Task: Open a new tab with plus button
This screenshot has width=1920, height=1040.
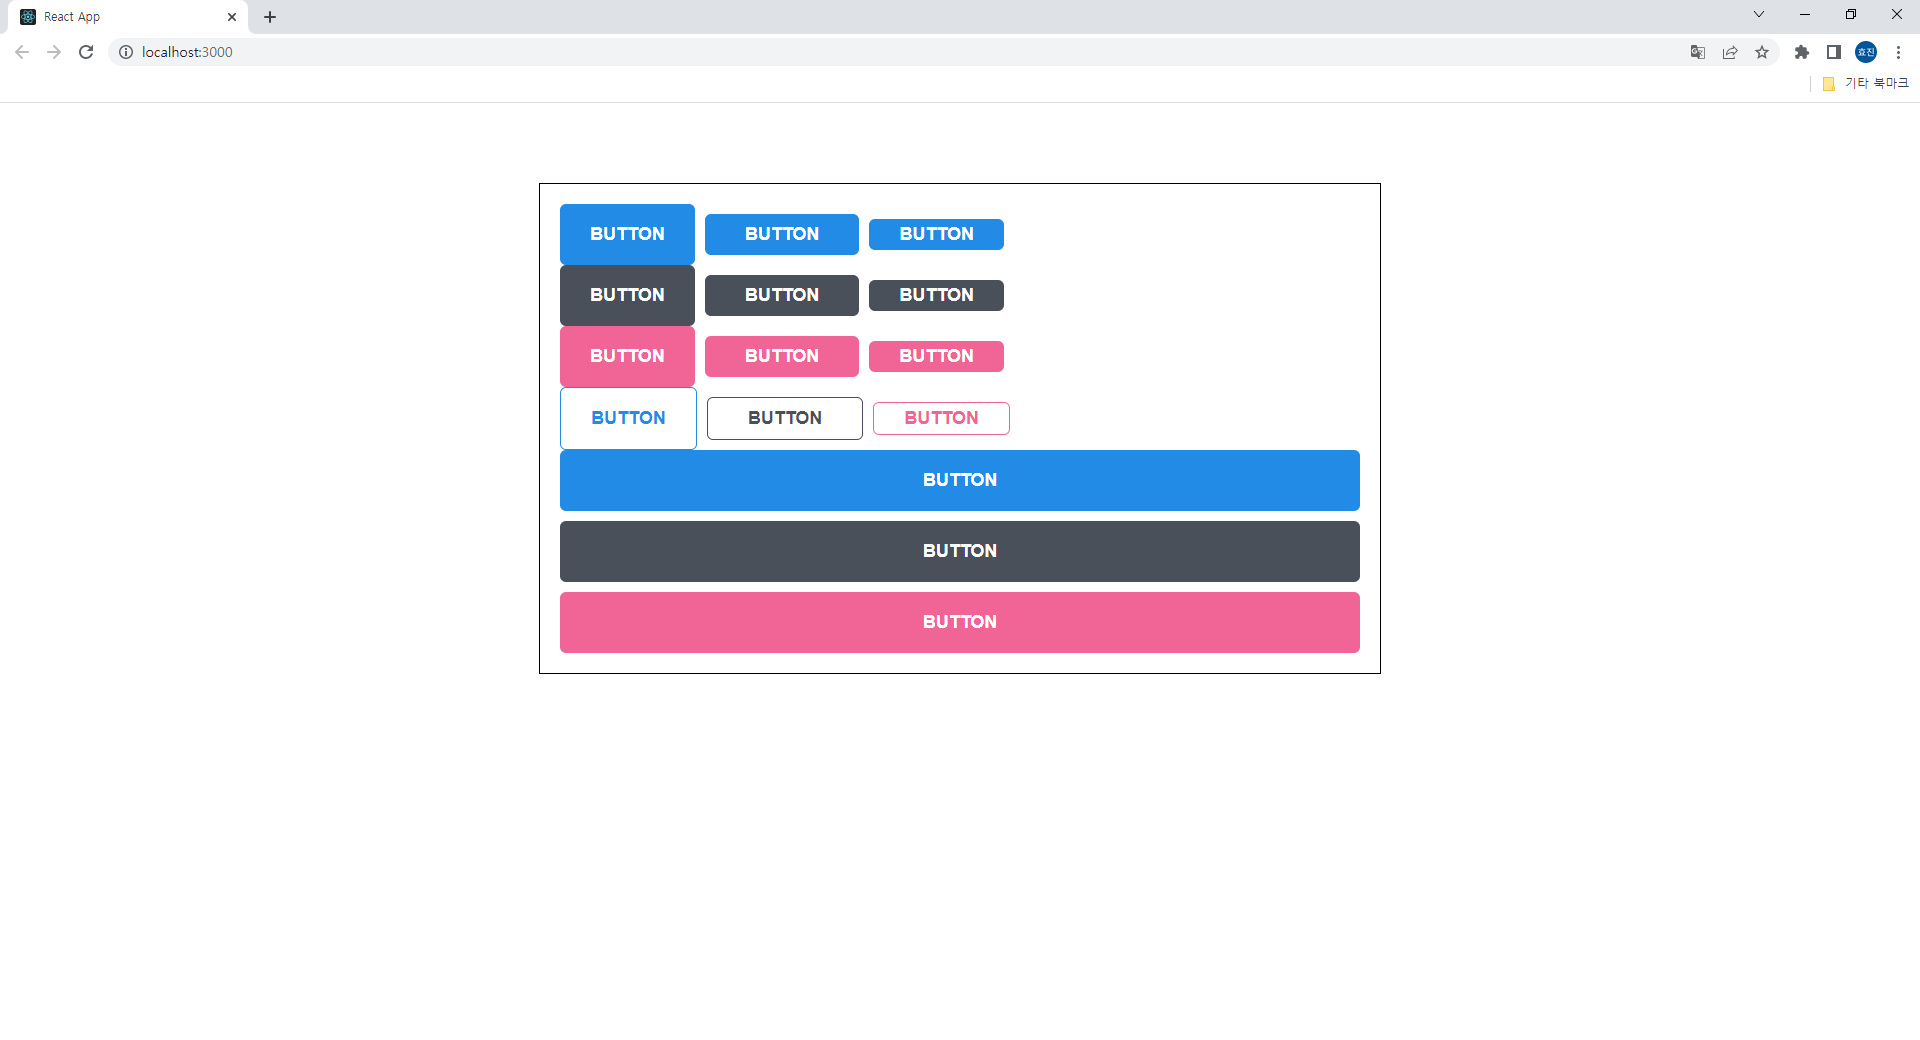Action: point(270,17)
